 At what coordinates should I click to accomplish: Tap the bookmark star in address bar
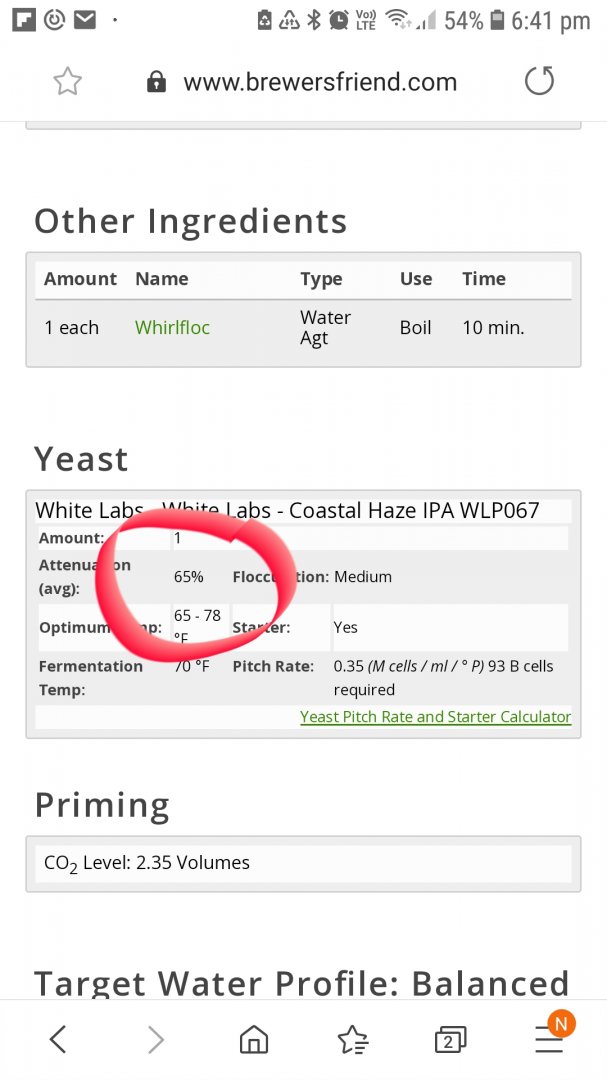pyautogui.click(x=67, y=81)
